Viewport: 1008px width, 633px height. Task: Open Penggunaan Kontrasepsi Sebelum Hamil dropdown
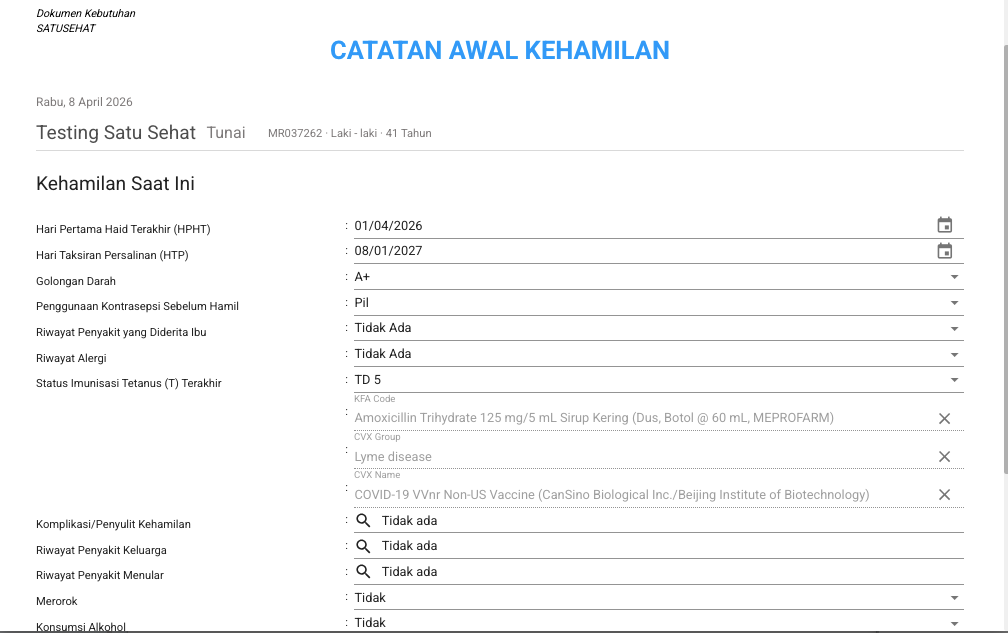pyautogui.click(x=954, y=302)
